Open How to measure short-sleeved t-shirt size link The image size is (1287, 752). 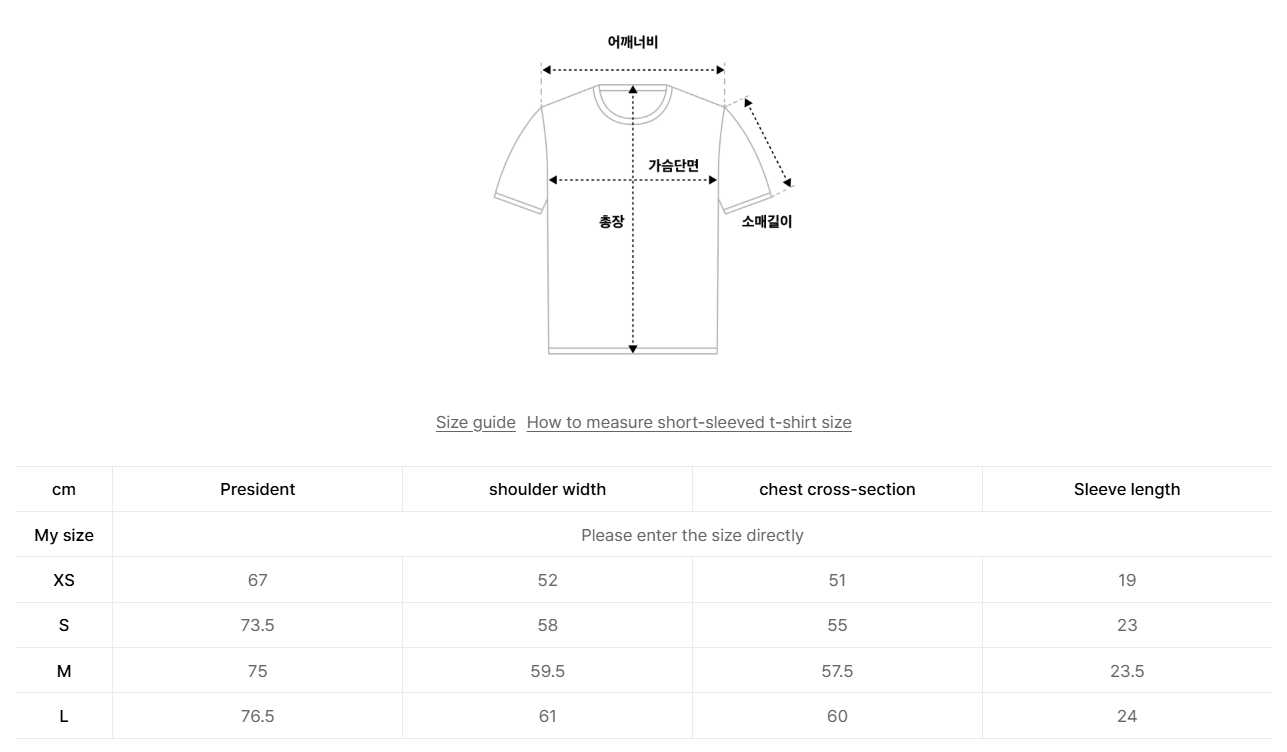[689, 422]
